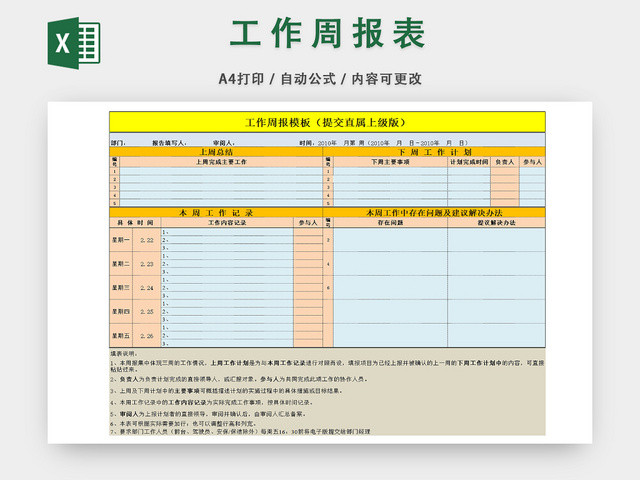Screen dimensions: 640x480
Task: Click the date cell 2.26
Action: coord(147,336)
